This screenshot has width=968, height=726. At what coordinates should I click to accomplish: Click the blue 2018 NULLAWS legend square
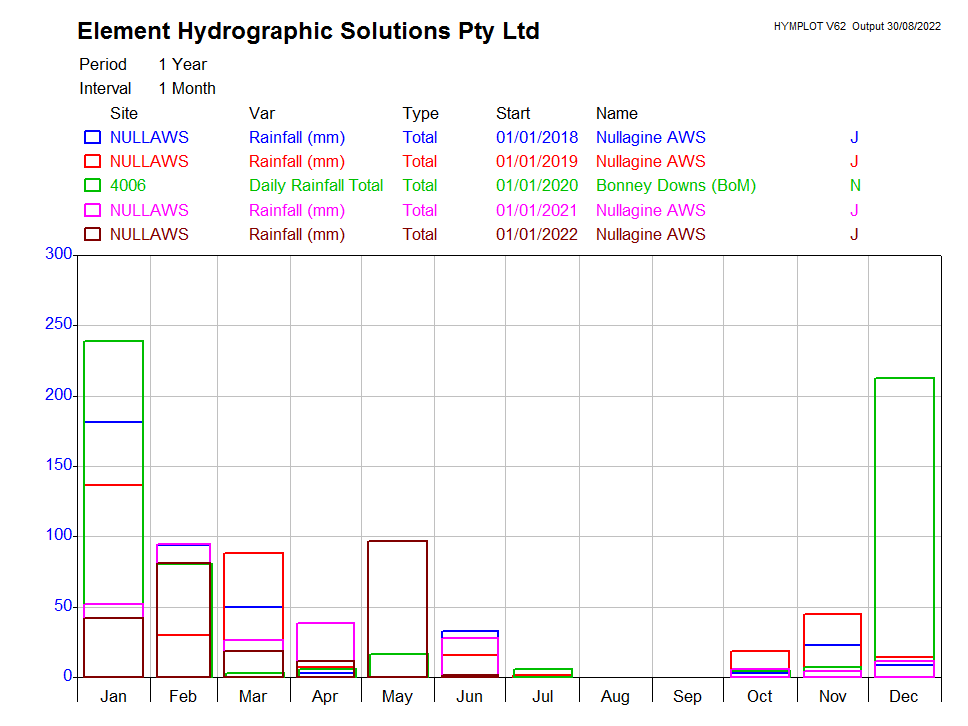click(x=92, y=137)
